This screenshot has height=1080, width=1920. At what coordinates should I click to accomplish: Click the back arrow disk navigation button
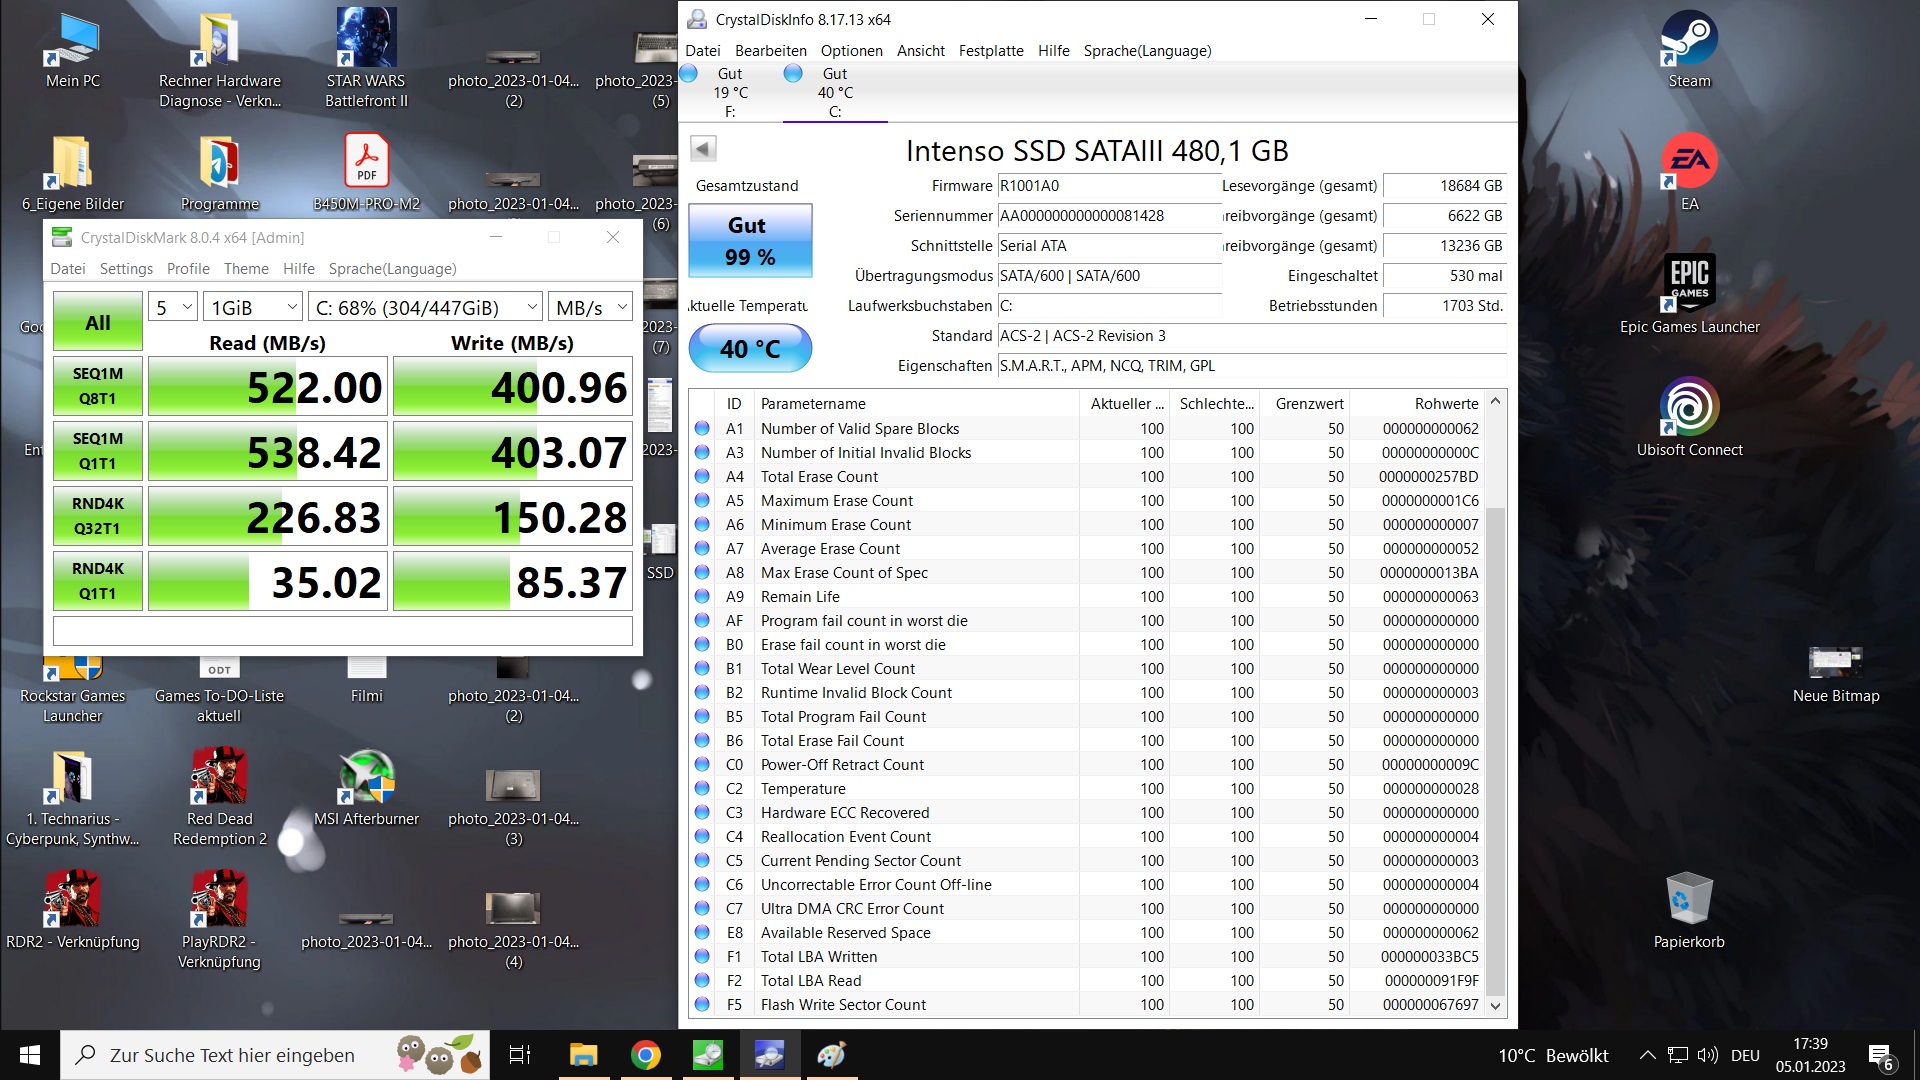[x=703, y=149]
